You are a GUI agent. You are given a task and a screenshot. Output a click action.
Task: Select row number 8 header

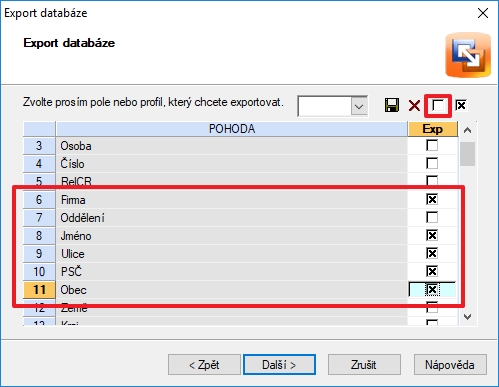pyautogui.click(x=39, y=236)
